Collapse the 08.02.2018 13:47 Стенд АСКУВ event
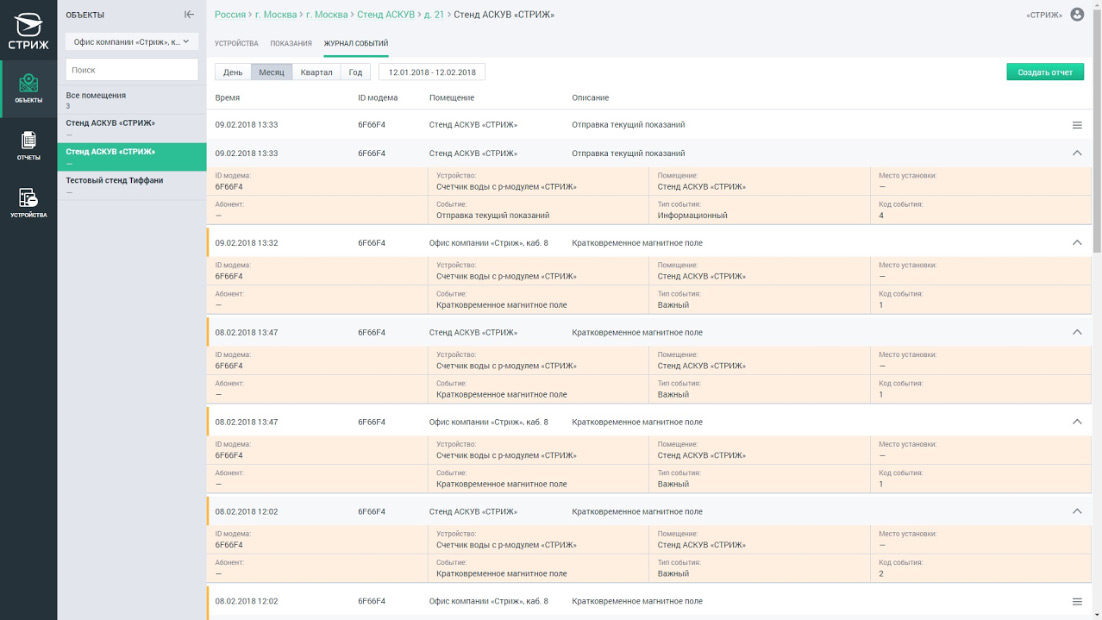 [x=1077, y=332]
